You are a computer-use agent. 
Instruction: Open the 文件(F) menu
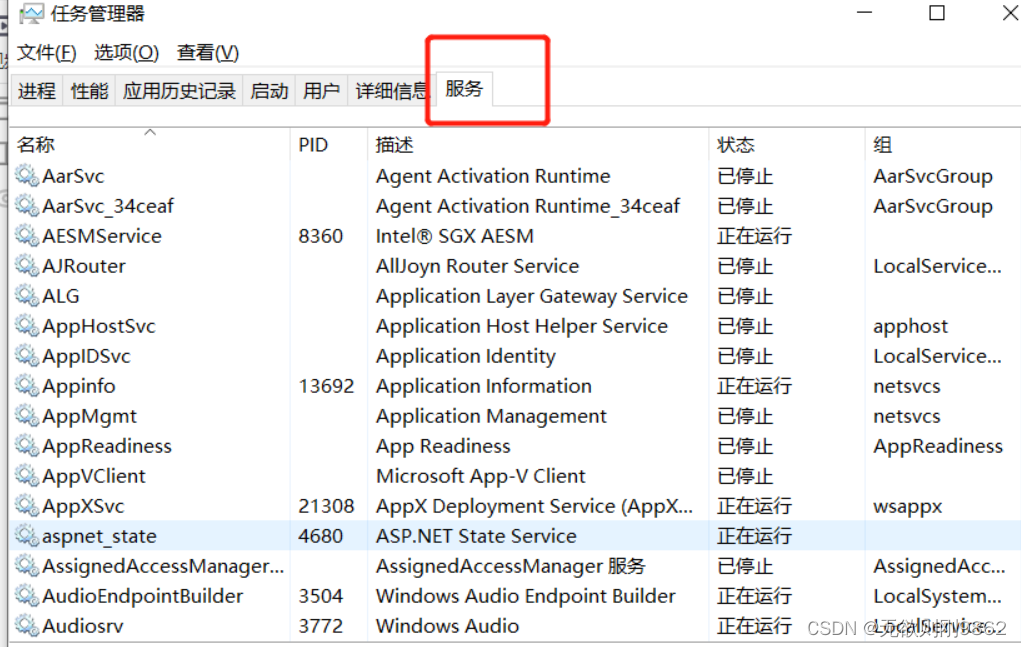tap(46, 52)
